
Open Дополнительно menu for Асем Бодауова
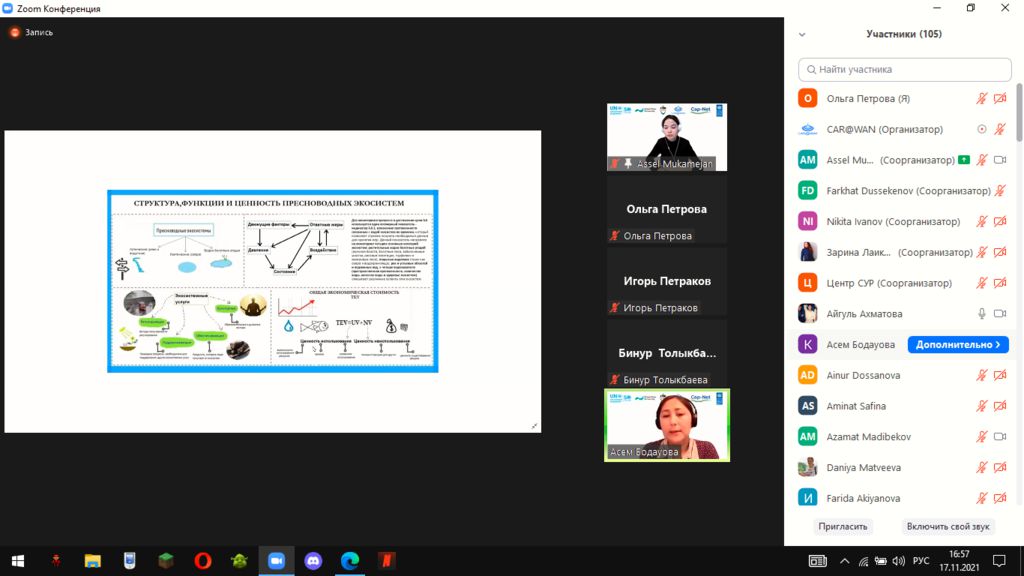(x=957, y=344)
